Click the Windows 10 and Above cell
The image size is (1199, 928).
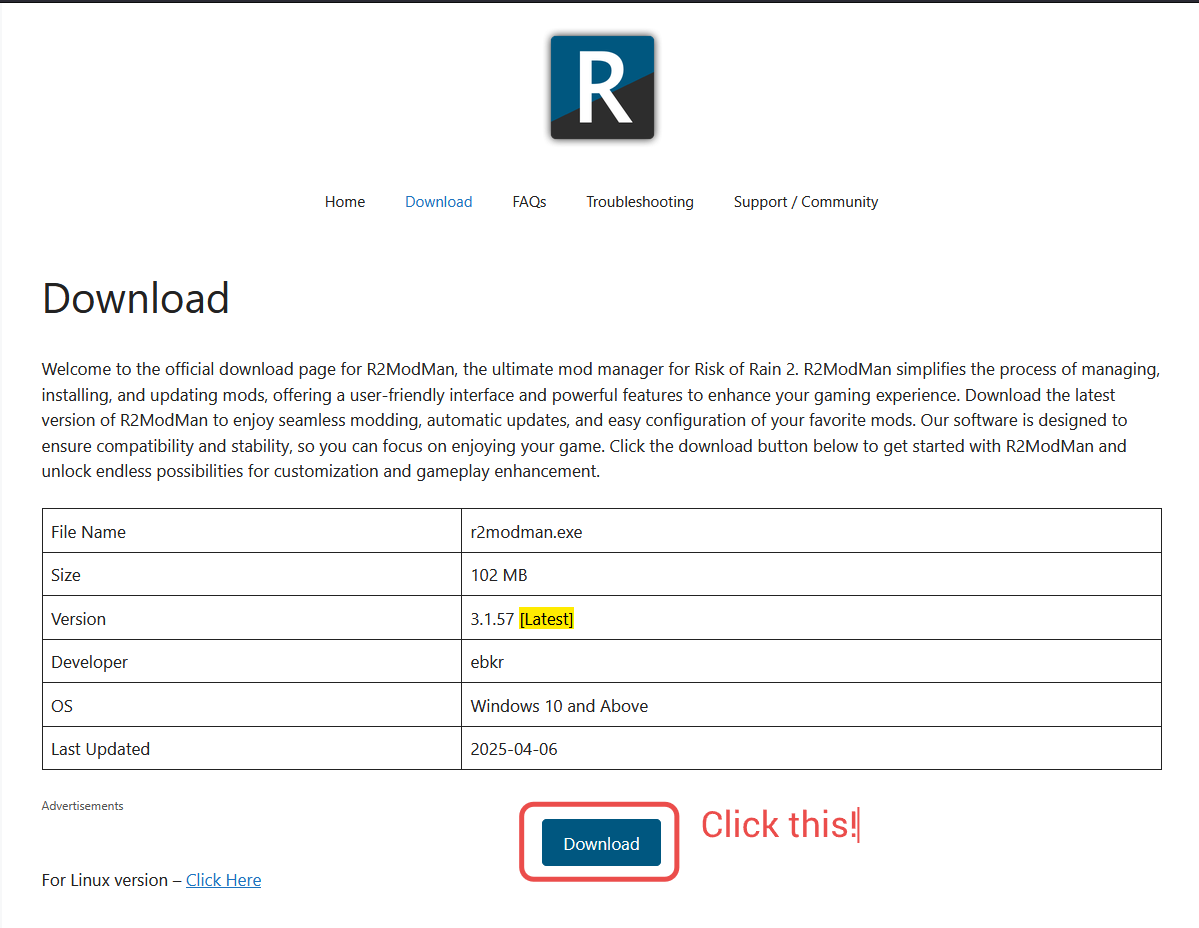[559, 706]
